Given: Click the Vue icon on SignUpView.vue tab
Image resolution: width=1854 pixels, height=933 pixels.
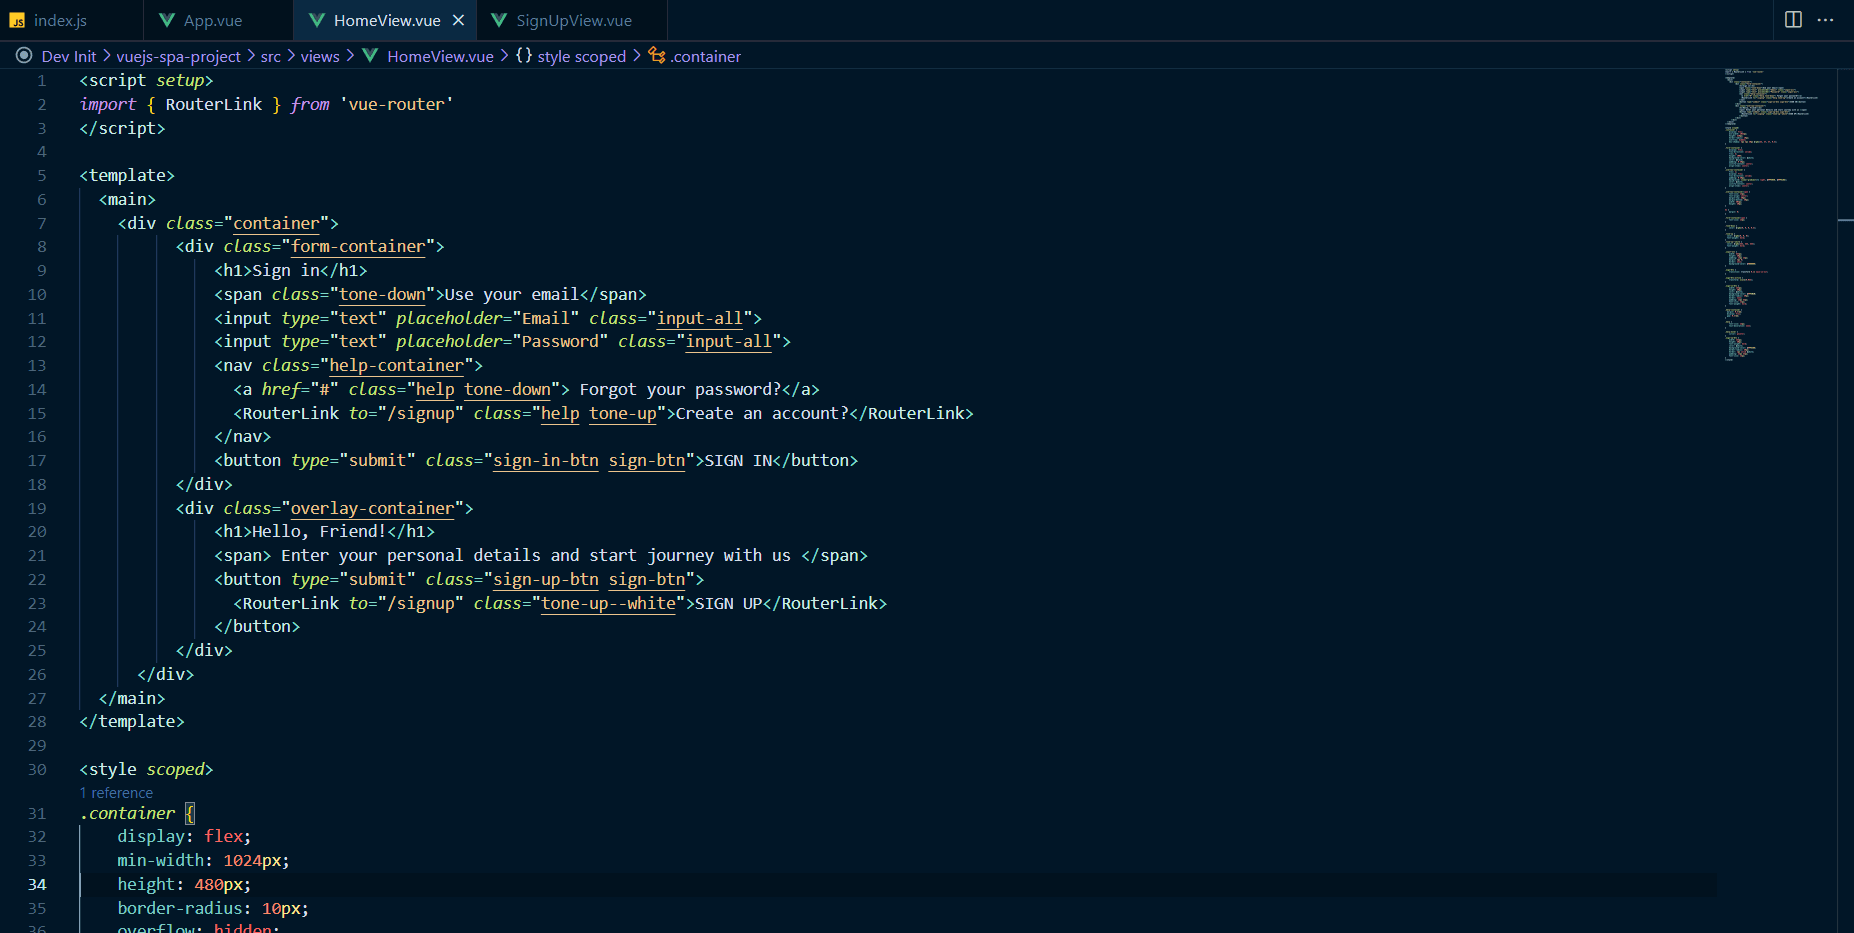Looking at the screenshot, I should [x=498, y=19].
